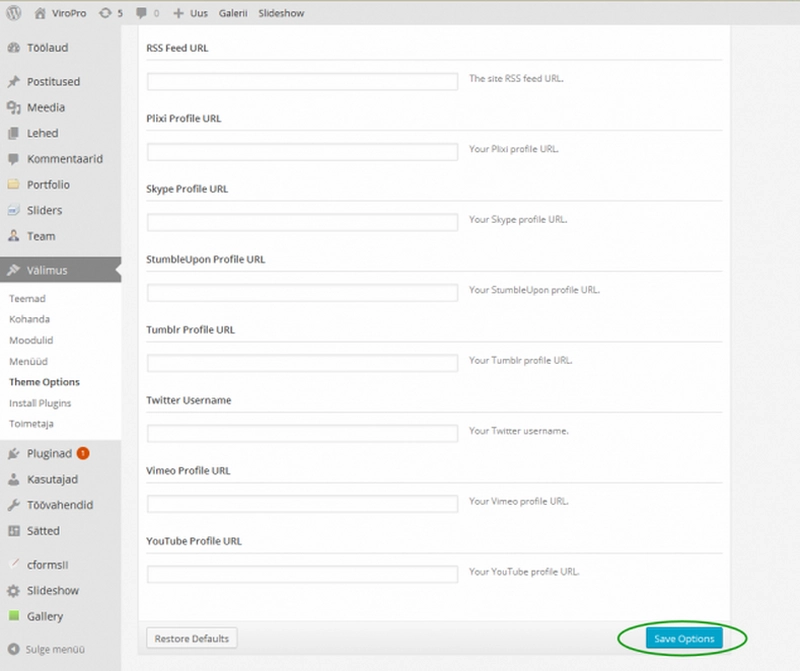The height and width of the screenshot is (671, 800).
Task: Open the updates counter icon
Action: coord(105,13)
